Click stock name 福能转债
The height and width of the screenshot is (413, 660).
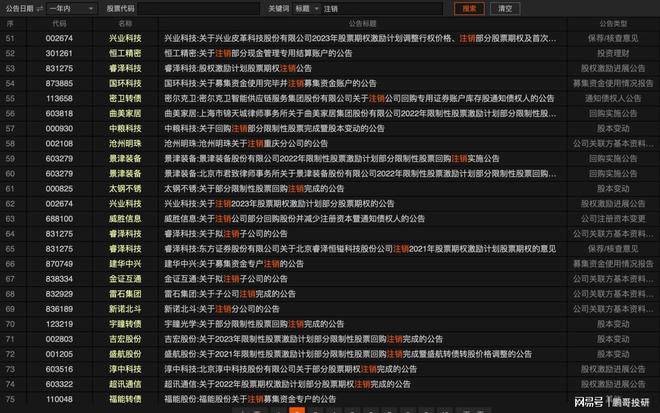(125, 400)
